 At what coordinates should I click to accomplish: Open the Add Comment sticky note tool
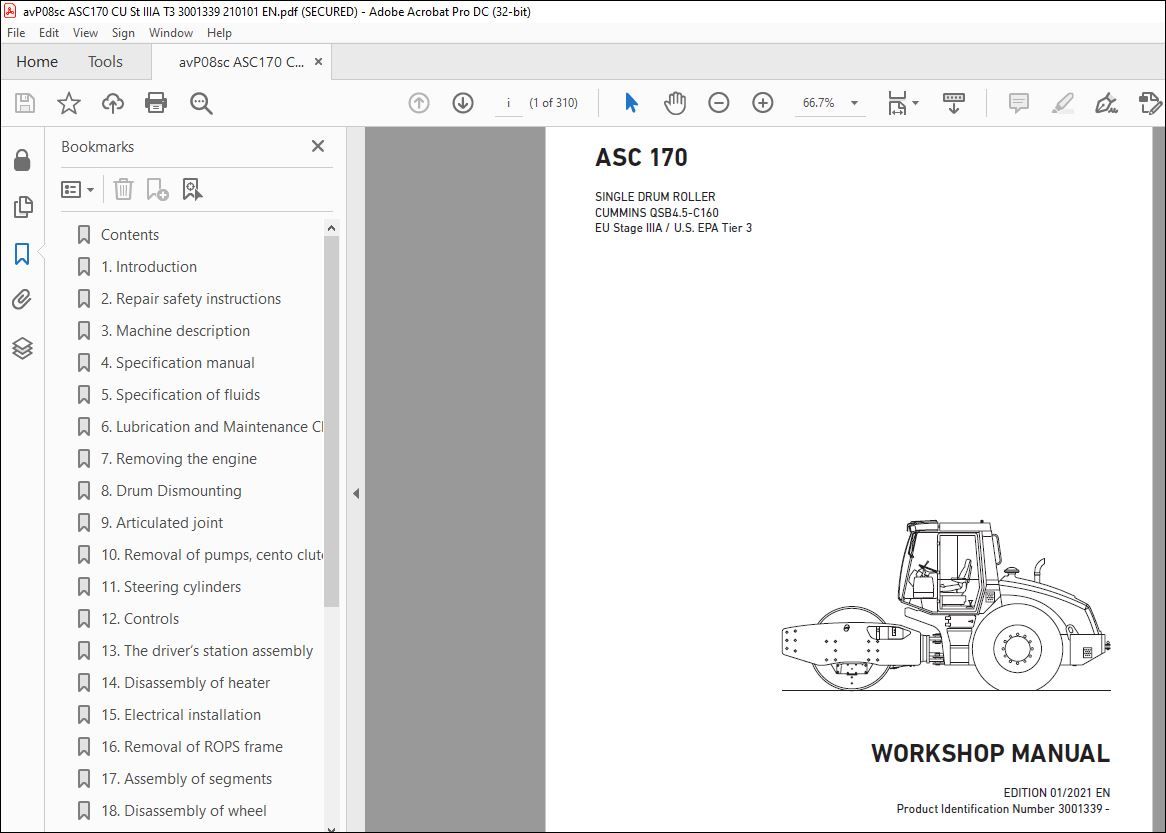coord(1018,102)
